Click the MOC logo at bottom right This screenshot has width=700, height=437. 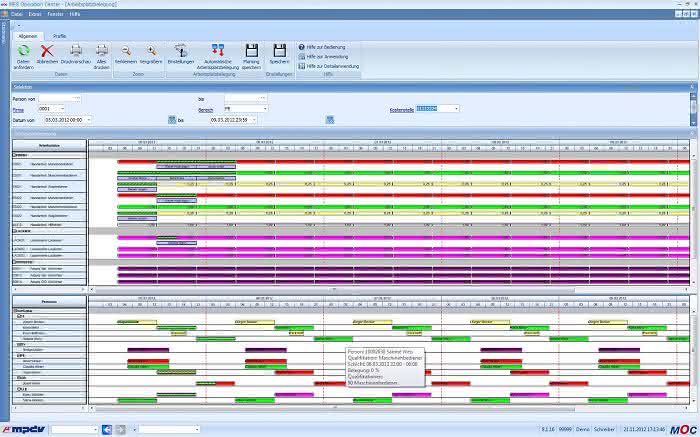(683, 429)
